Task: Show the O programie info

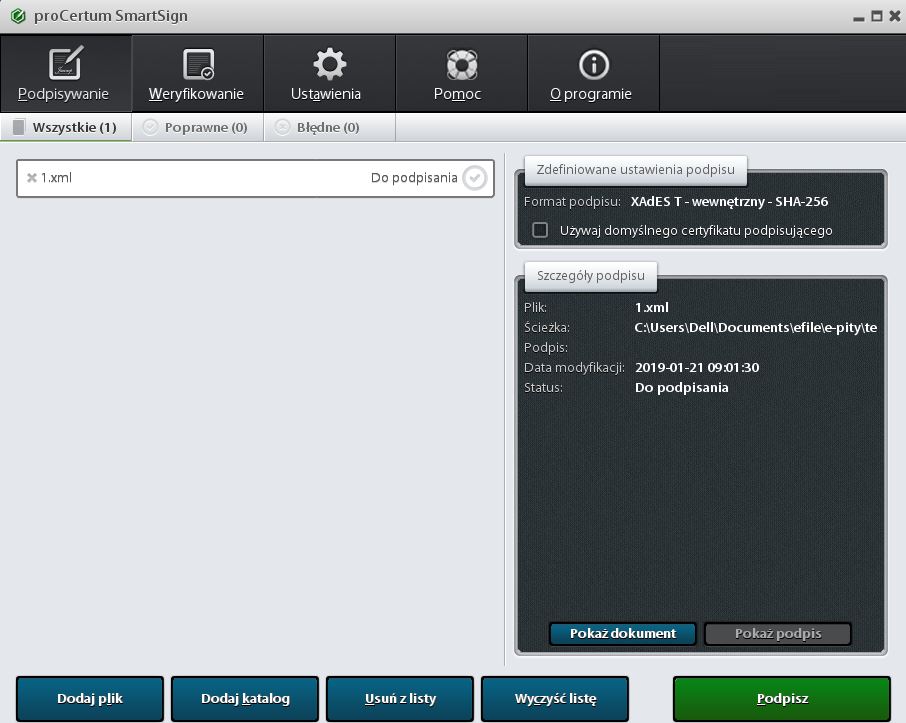Action: pos(593,75)
